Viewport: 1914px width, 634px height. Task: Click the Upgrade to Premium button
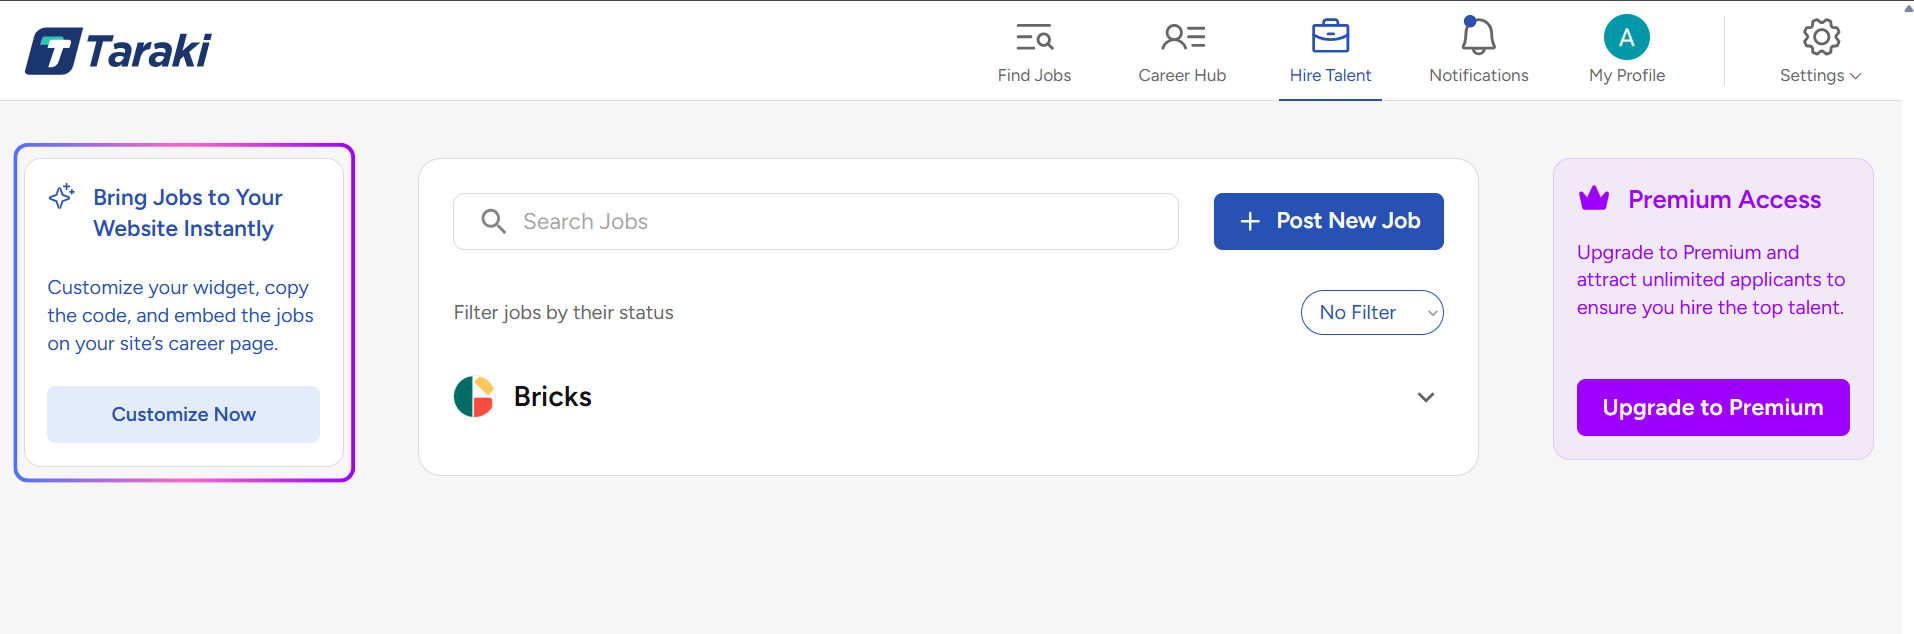pyautogui.click(x=1712, y=407)
